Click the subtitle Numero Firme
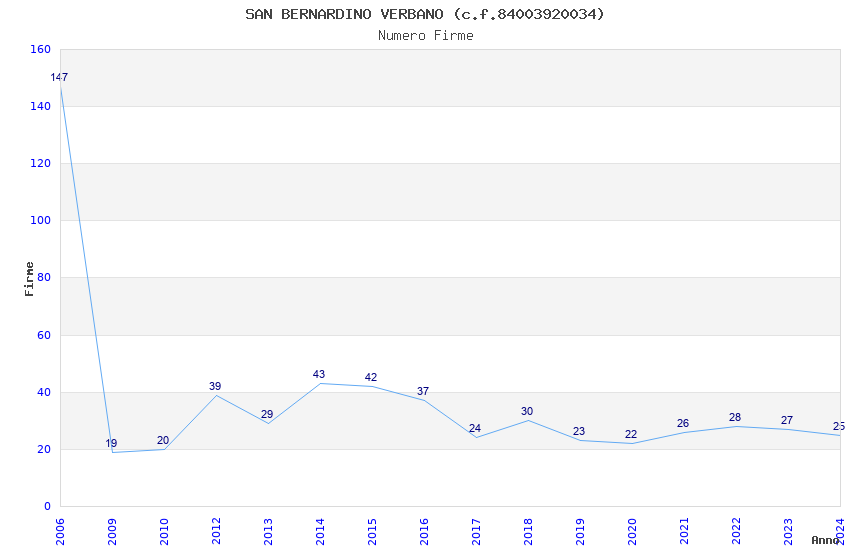850x550 pixels. [x=426, y=36]
